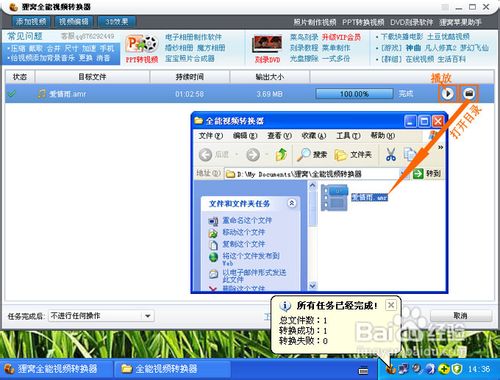Click the language bar keyboard icon
This screenshot has width=500, height=380.
click(x=363, y=370)
